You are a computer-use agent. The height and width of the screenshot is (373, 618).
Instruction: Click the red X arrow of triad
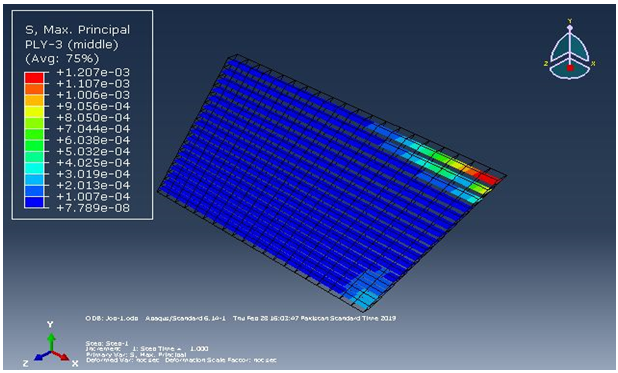tap(60, 356)
